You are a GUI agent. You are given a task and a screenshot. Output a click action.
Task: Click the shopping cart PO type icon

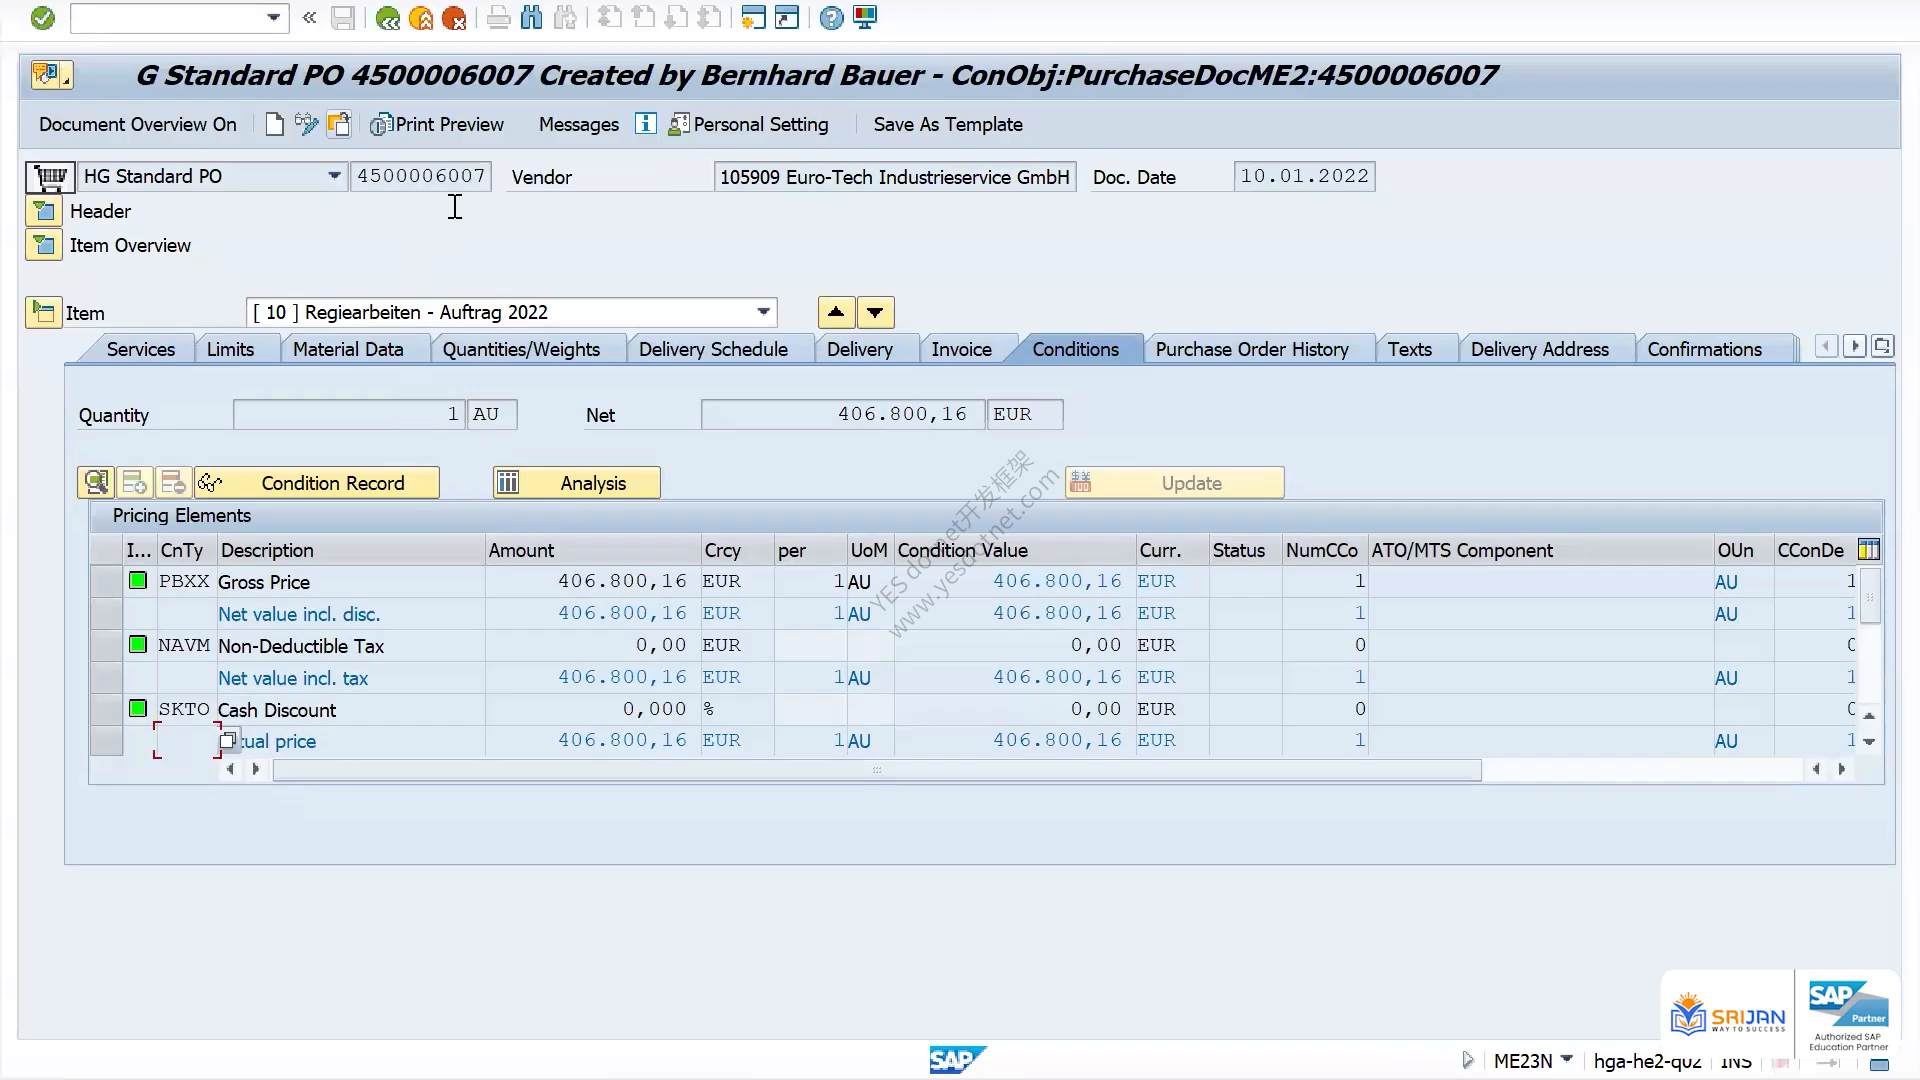[x=50, y=177]
